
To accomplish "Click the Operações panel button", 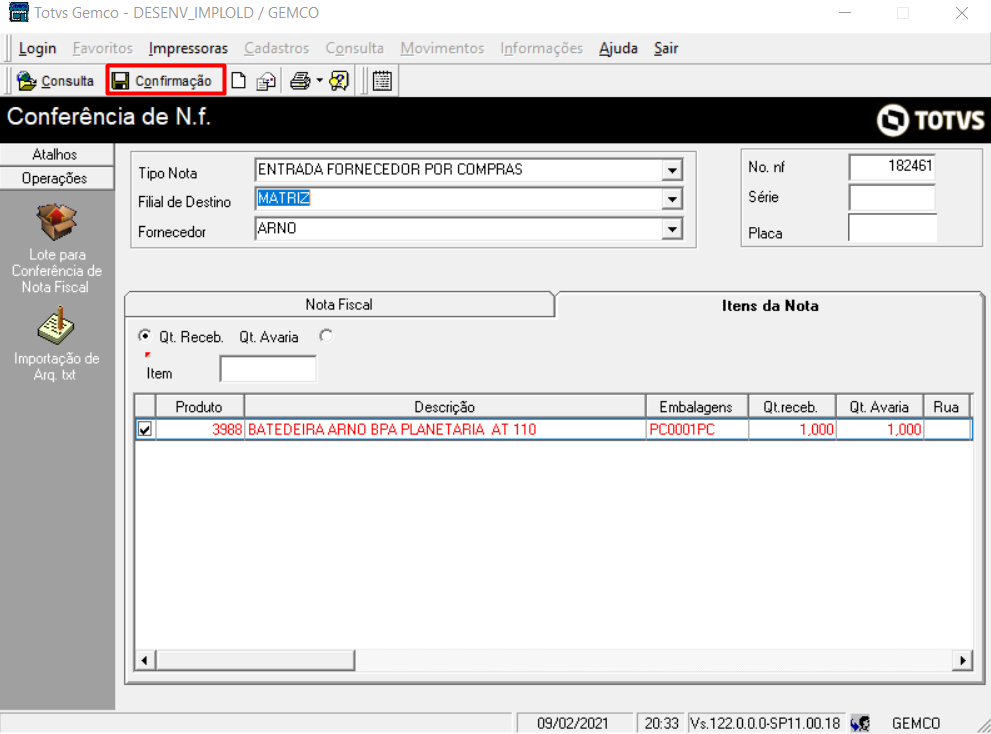I will 56,178.
